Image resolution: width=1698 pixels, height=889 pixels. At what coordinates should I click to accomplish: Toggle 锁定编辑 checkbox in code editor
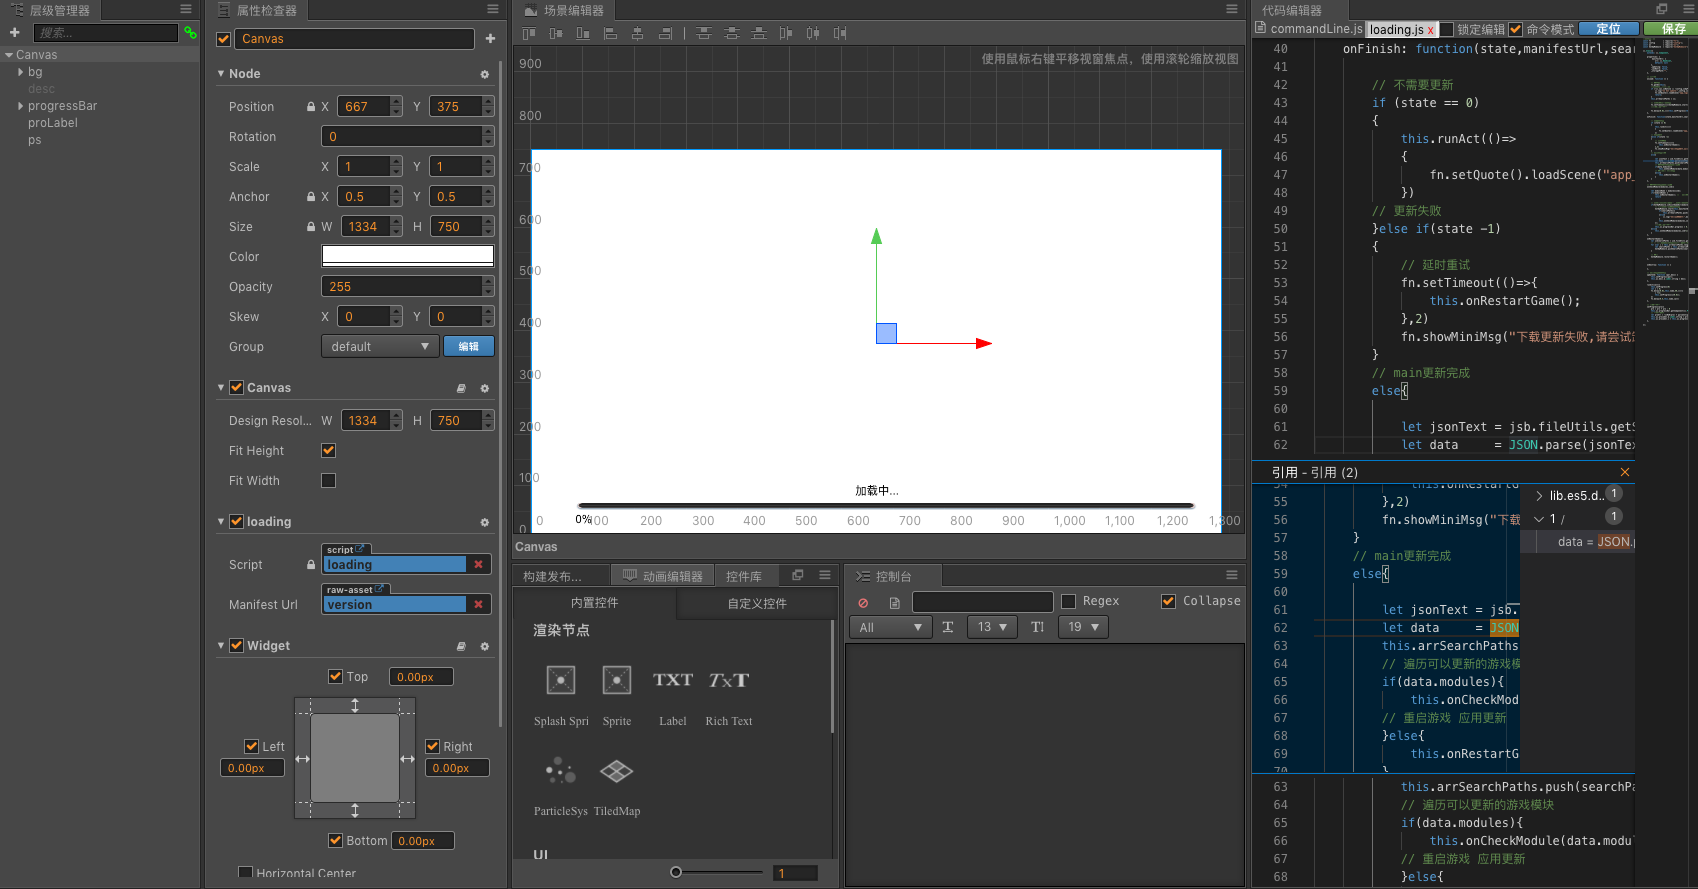pyautogui.click(x=1446, y=29)
